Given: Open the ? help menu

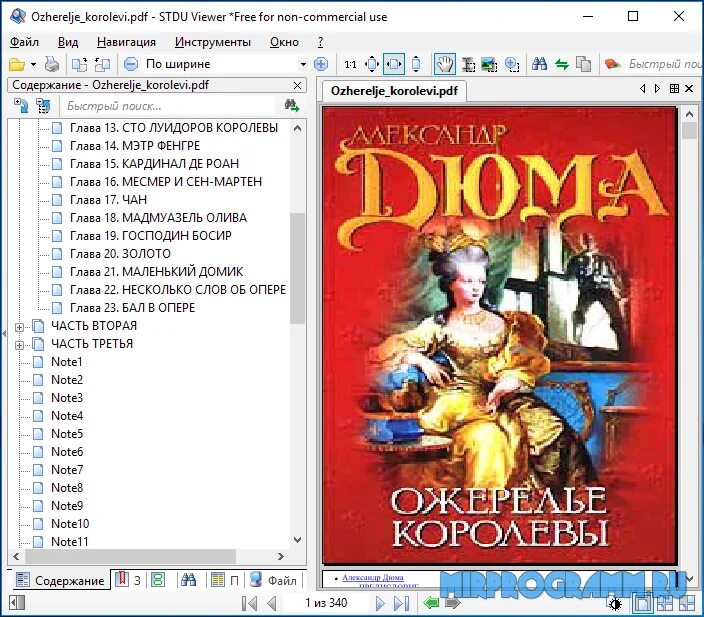Looking at the screenshot, I should 320,42.
